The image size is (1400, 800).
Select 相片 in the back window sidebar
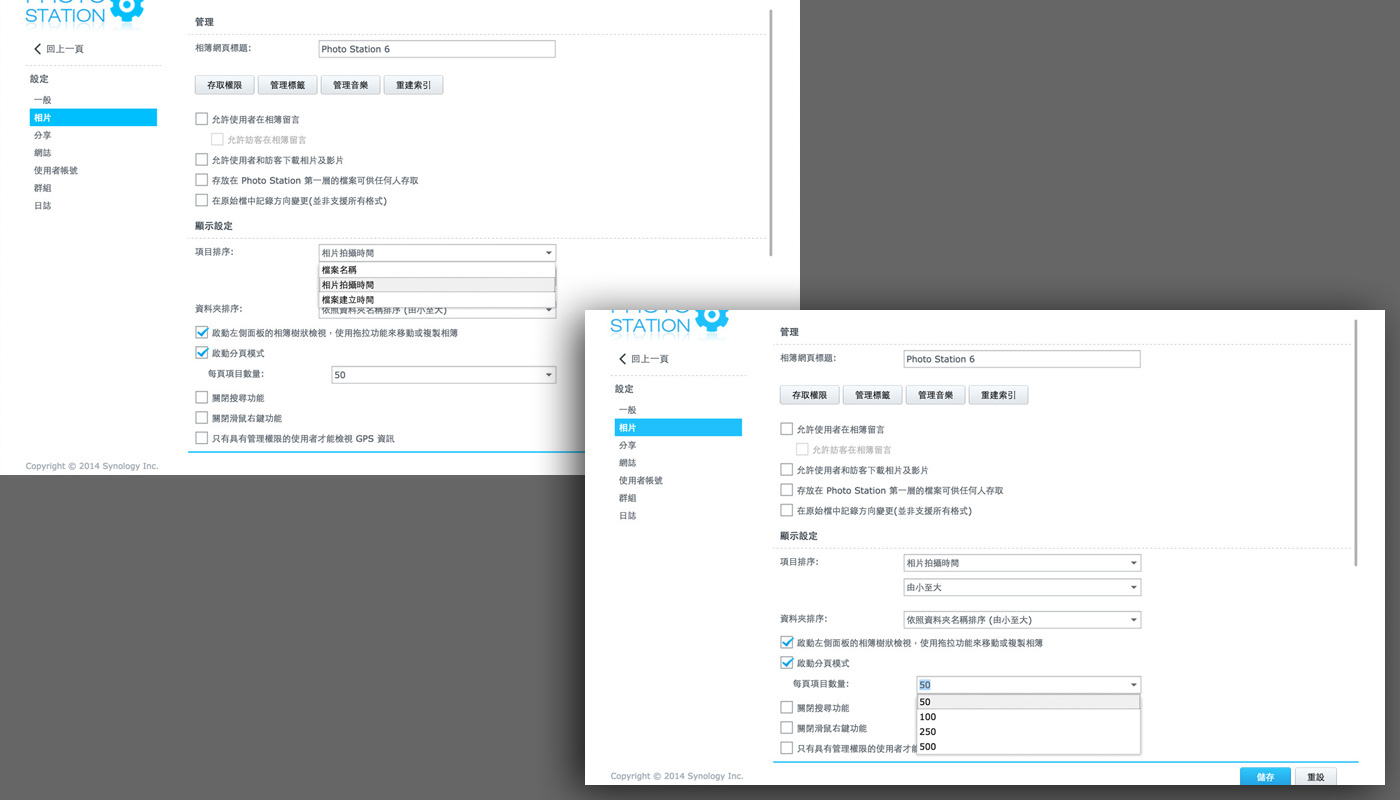pos(93,117)
